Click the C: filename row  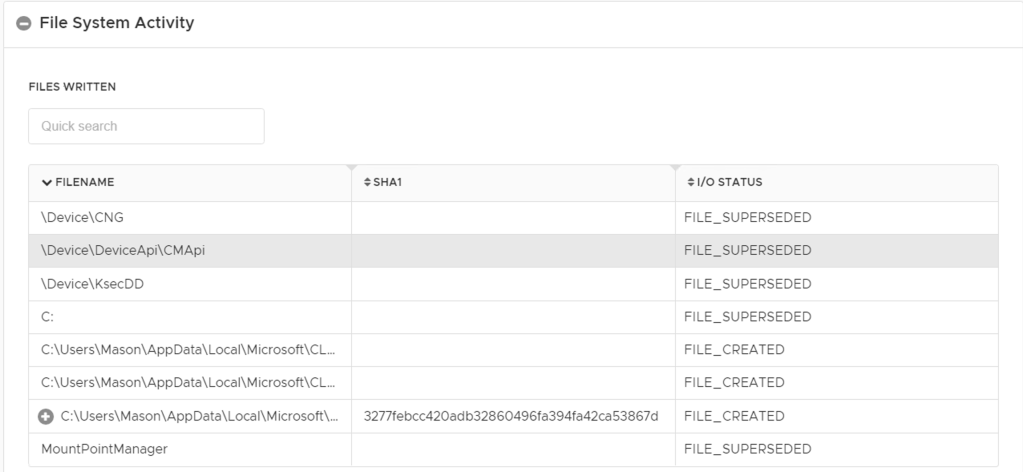coord(47,316)
